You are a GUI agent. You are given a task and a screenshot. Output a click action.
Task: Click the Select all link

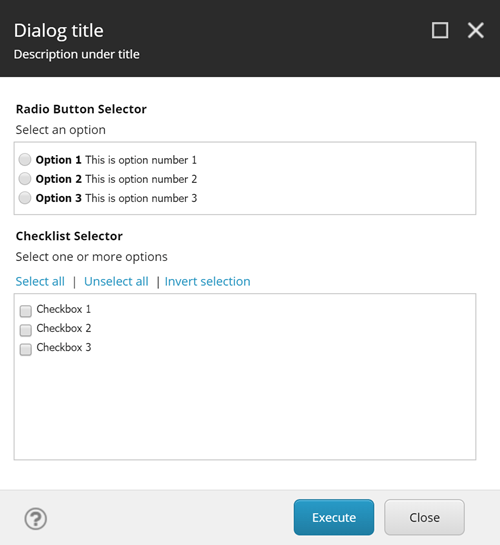[x=40, y=281]
